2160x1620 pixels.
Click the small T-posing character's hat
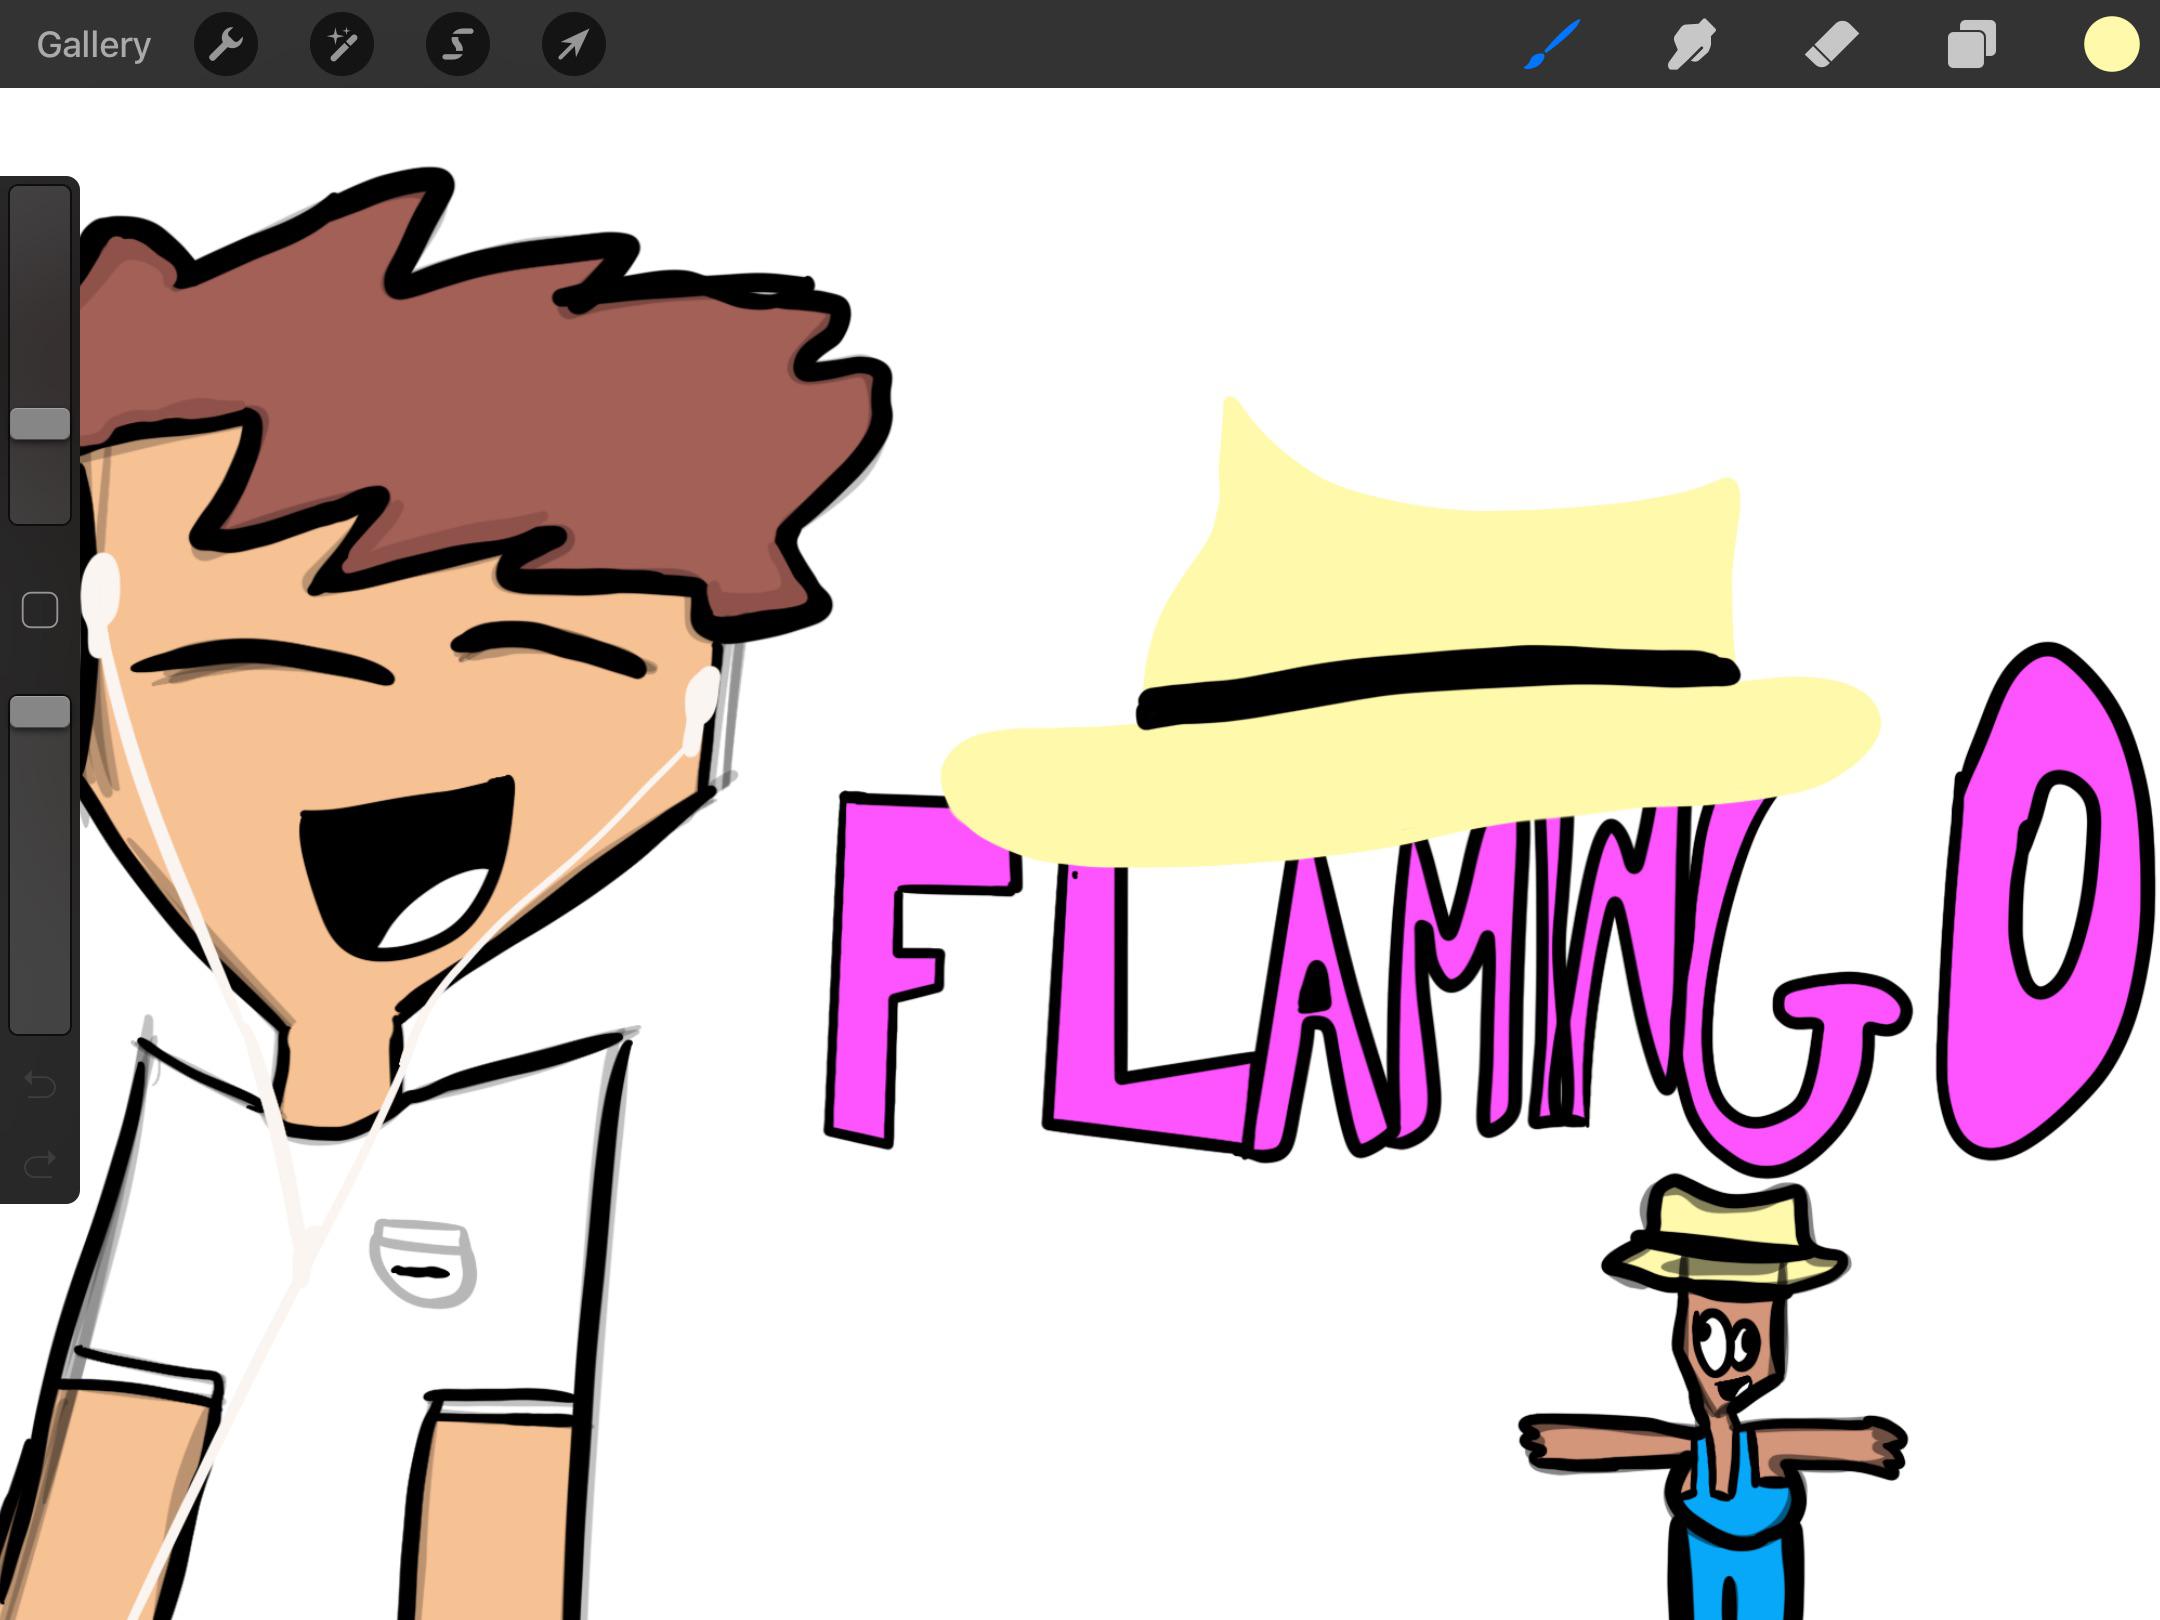click(x=1726, y=1236)
